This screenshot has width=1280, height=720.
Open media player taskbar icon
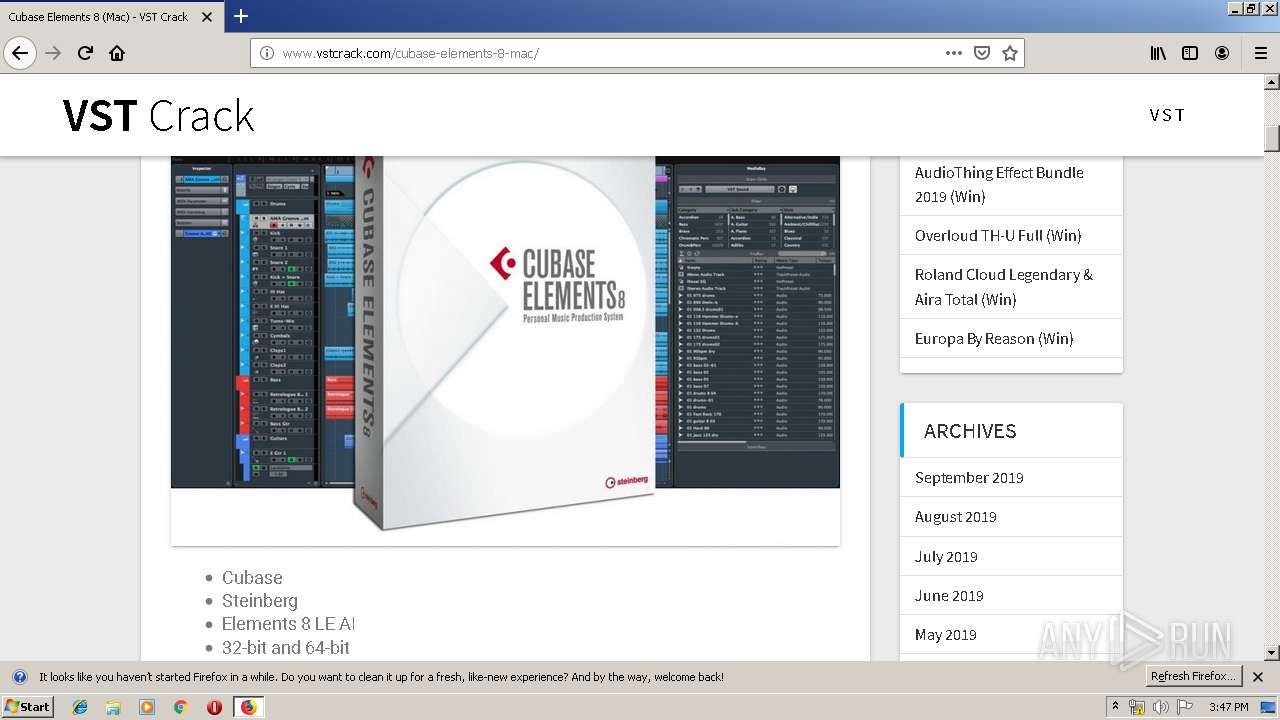[147, 707]
